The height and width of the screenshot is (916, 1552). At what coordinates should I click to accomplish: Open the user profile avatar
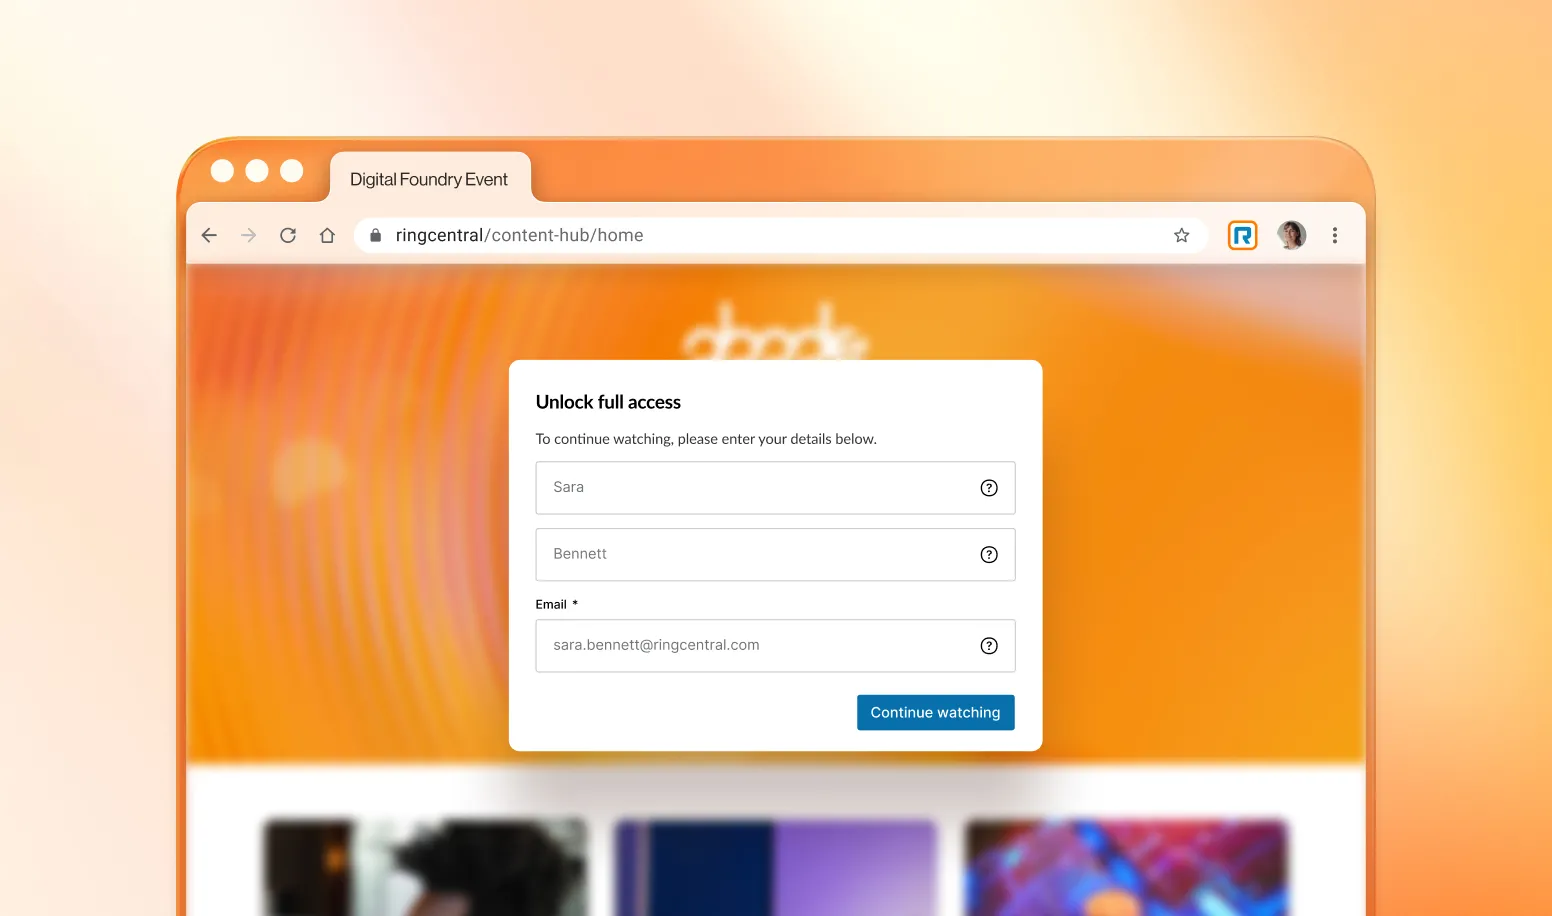1291,235
